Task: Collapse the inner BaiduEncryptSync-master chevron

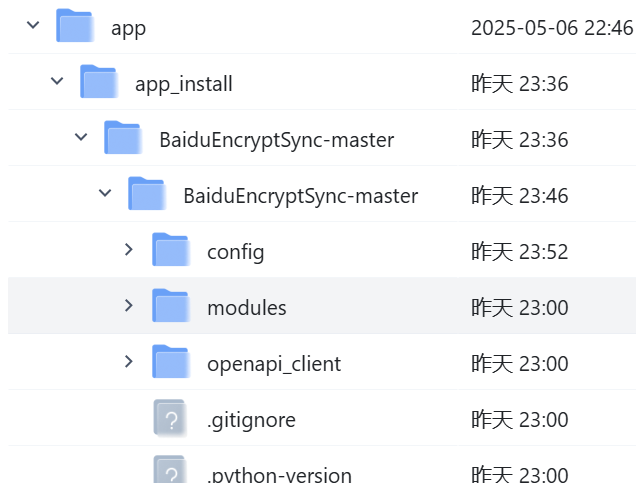Action: pos(105,194)
